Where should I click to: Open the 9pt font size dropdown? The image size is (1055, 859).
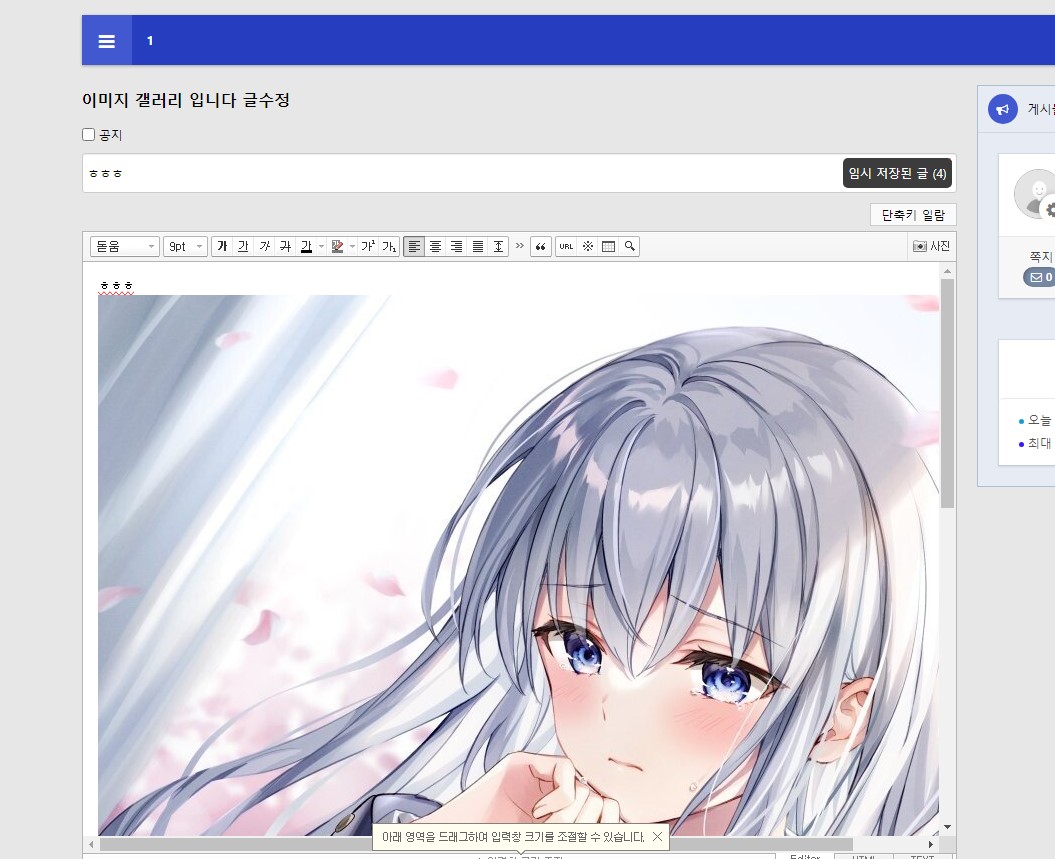pyautogui.click(x=185, y=246)
